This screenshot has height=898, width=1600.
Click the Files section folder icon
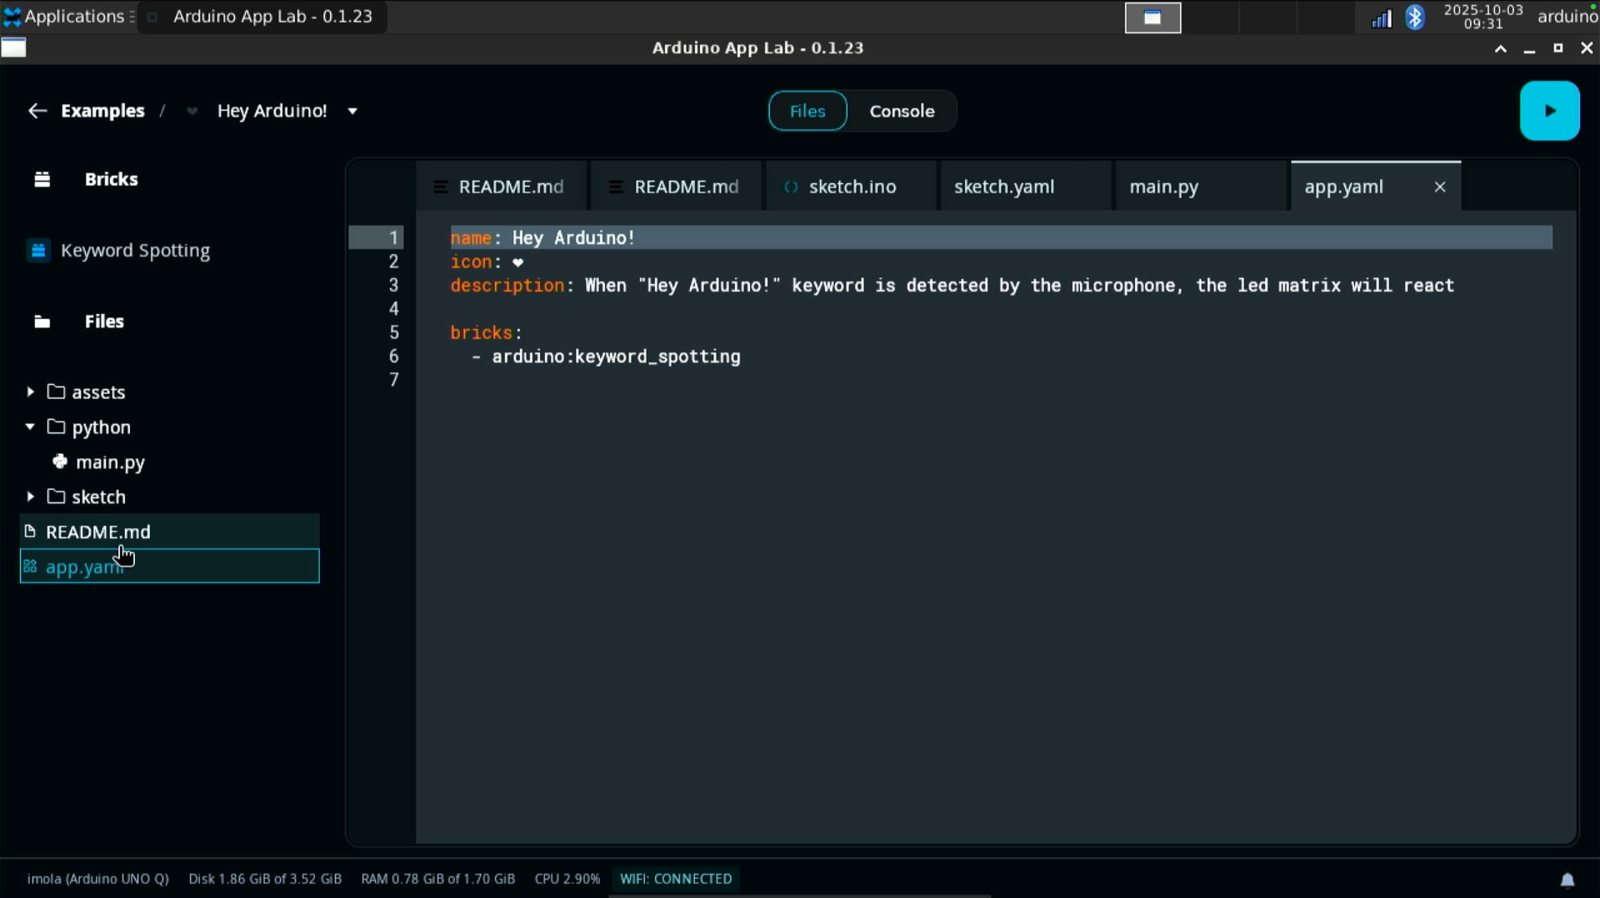tap(42, 321)
